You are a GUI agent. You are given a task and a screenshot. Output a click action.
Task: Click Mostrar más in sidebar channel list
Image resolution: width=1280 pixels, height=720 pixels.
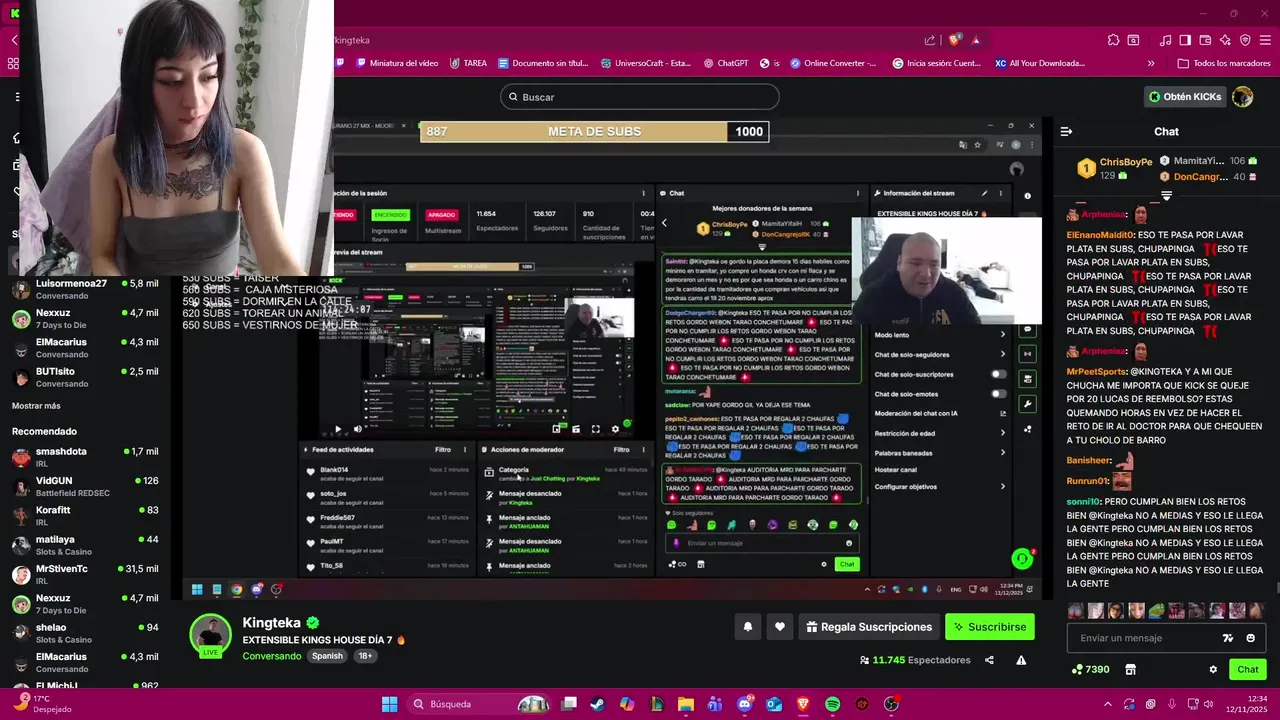click(x=36, y=406)
